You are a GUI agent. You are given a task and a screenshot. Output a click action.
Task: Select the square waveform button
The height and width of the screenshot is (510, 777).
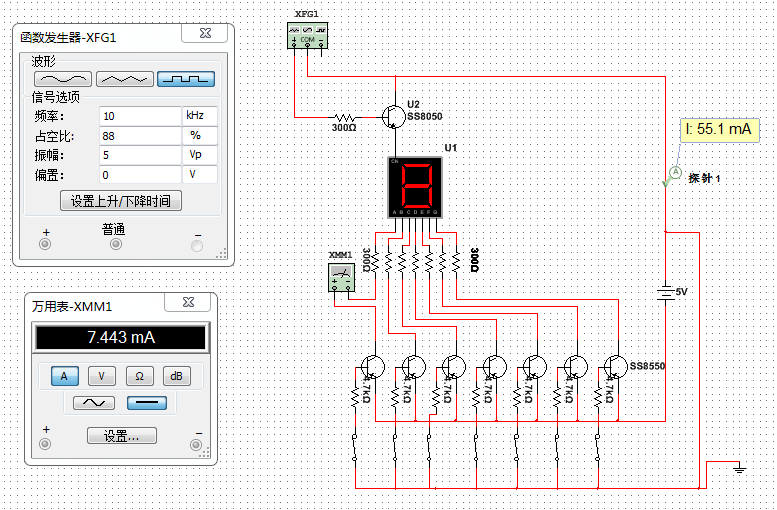186,78
